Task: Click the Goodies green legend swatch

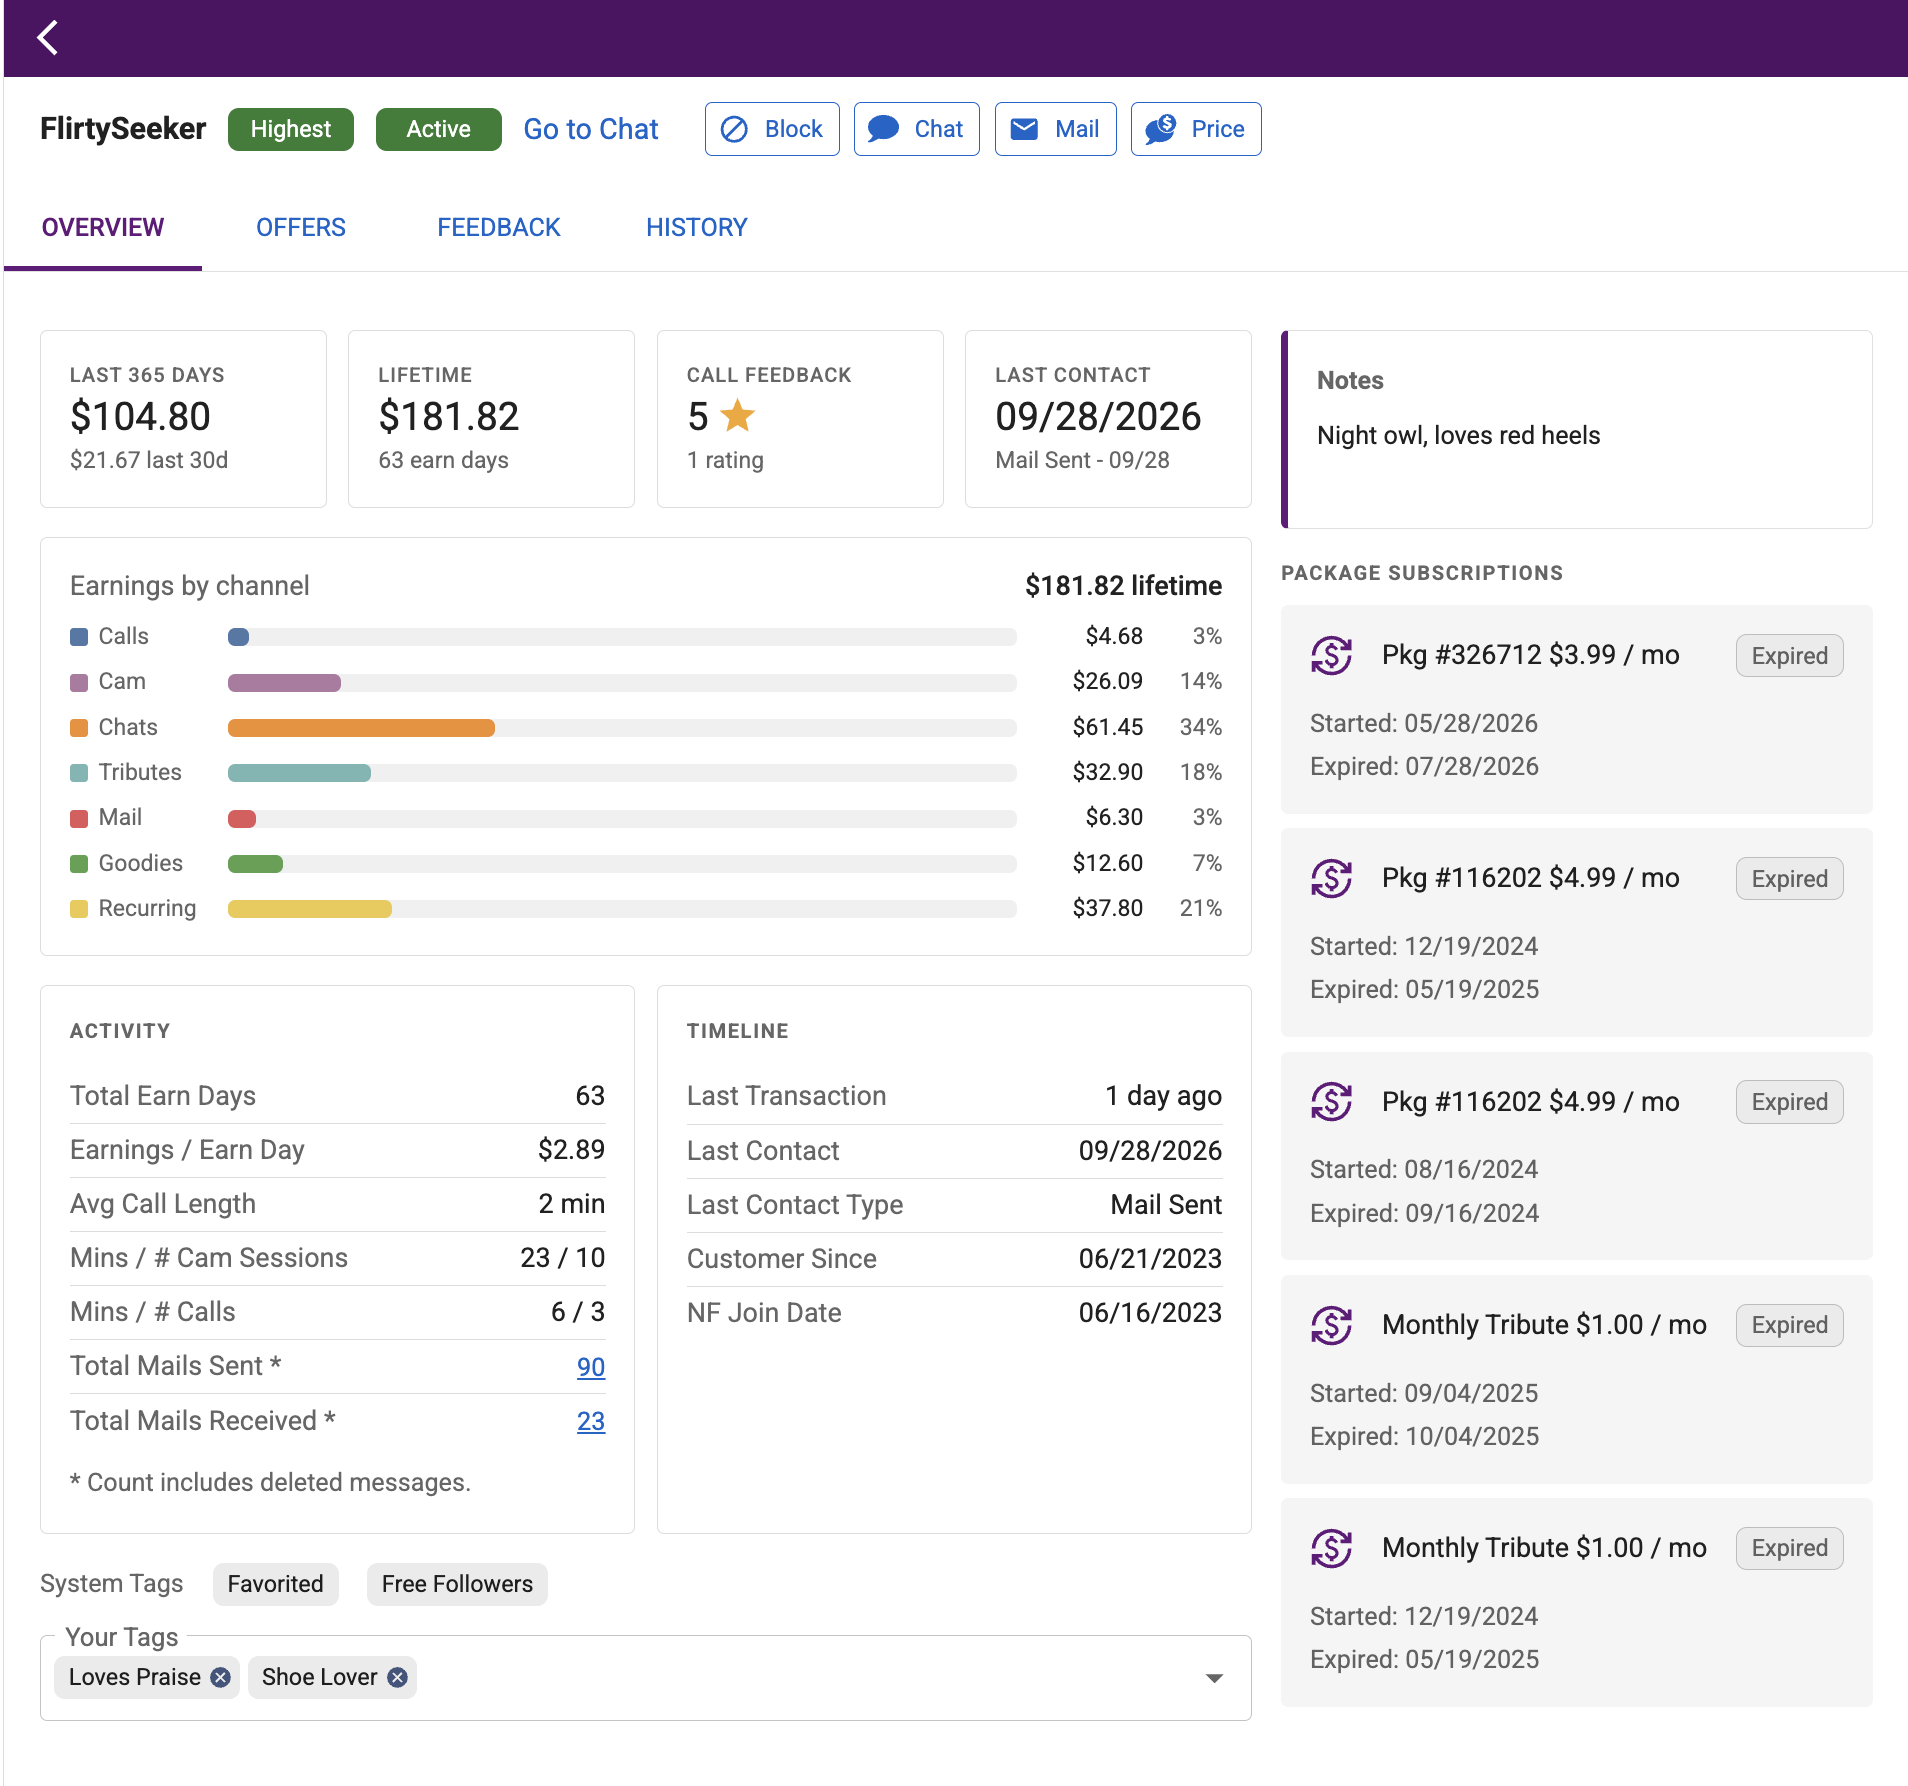Action: click(79, 864)
